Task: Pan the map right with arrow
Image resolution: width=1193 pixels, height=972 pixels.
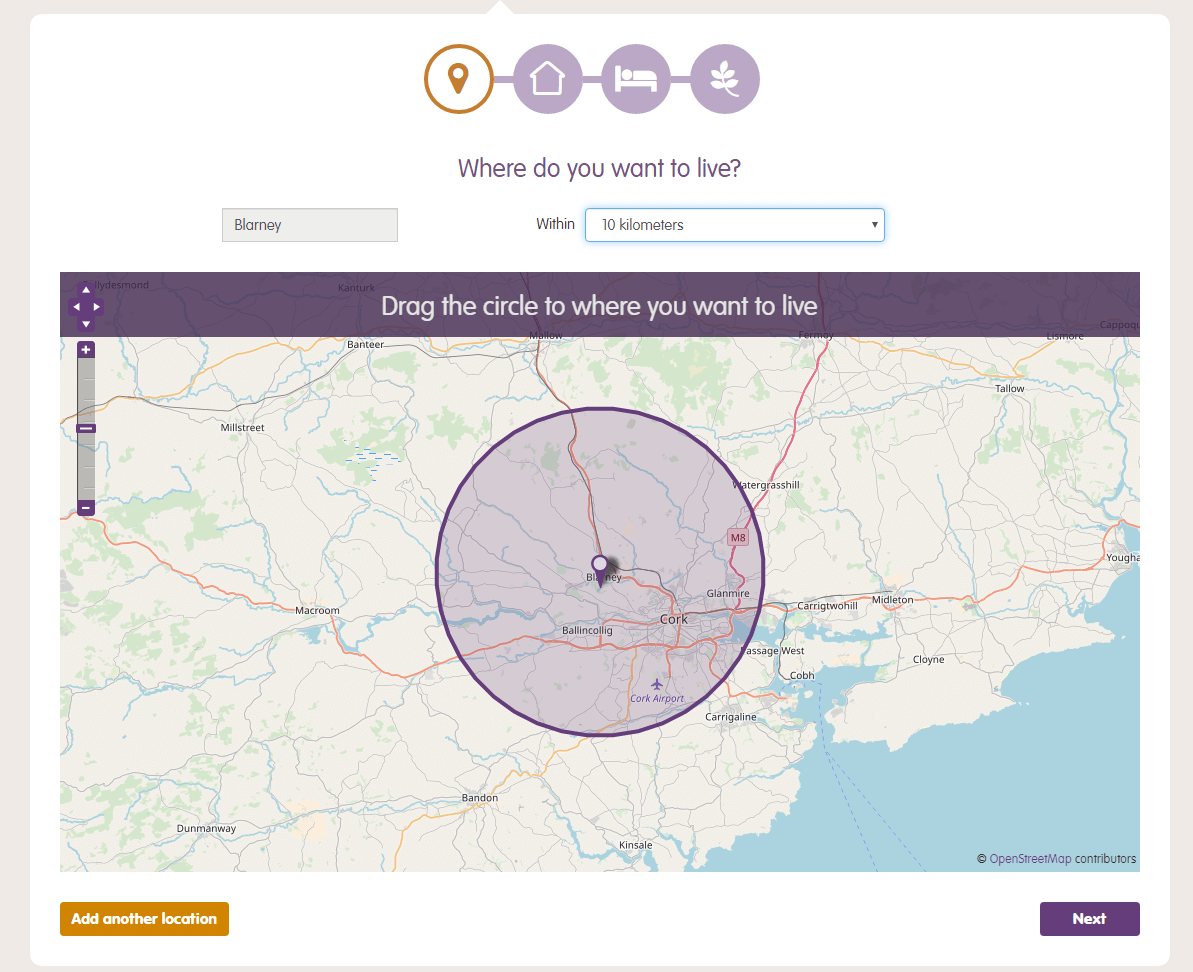Action: pyautogui.click(x=97, y=307)
